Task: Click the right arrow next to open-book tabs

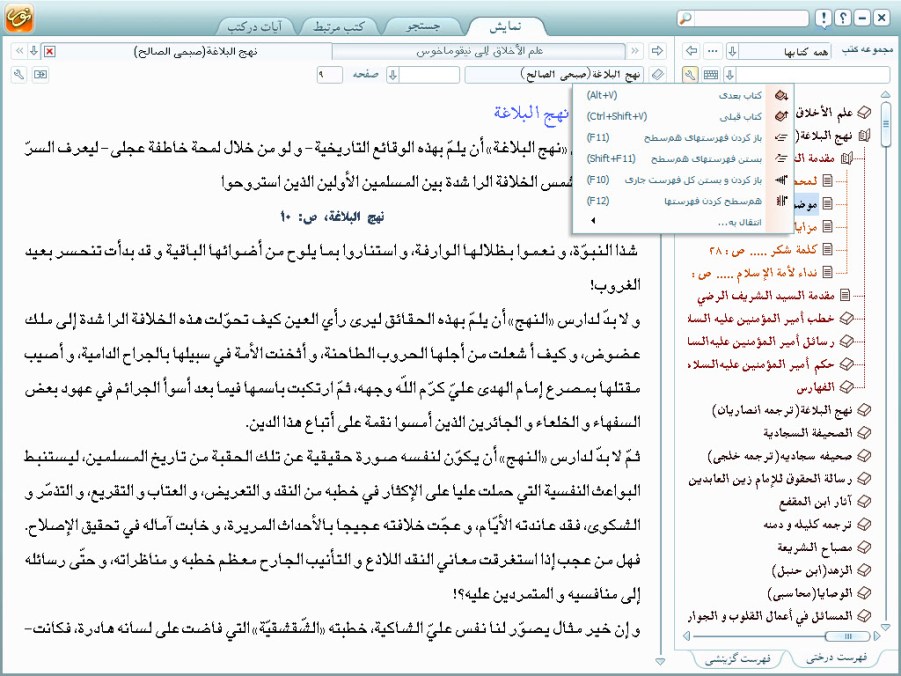Action: [x=657, y=51]
